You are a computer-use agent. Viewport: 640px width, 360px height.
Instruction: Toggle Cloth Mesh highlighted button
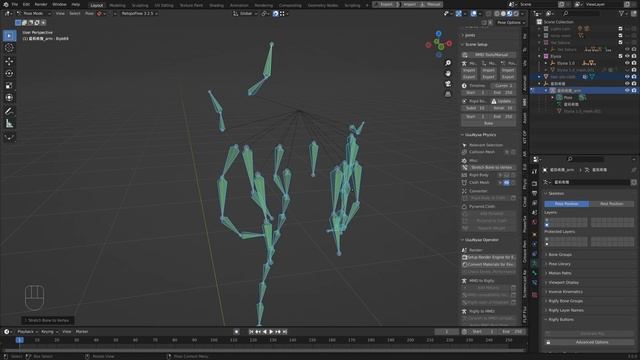507,183
